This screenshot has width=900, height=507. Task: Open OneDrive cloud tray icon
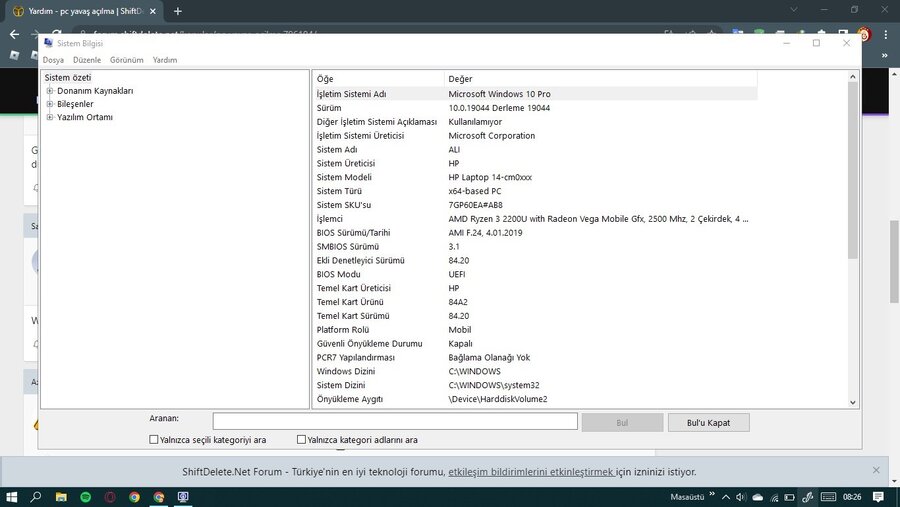point(758,497)
